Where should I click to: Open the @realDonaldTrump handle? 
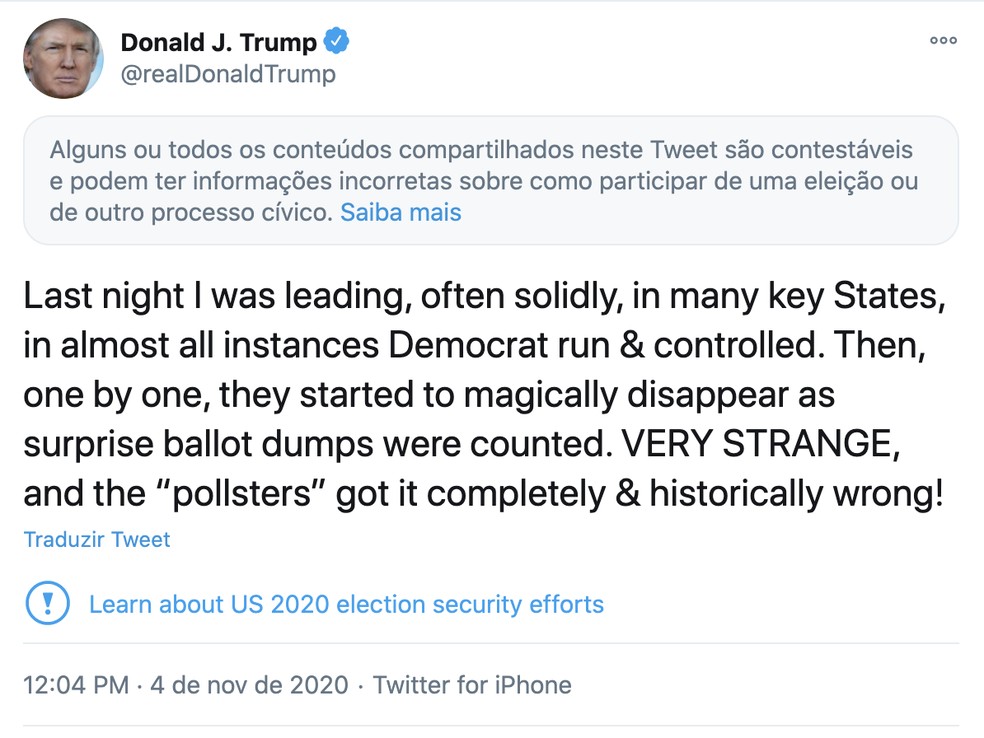[228, 74]
